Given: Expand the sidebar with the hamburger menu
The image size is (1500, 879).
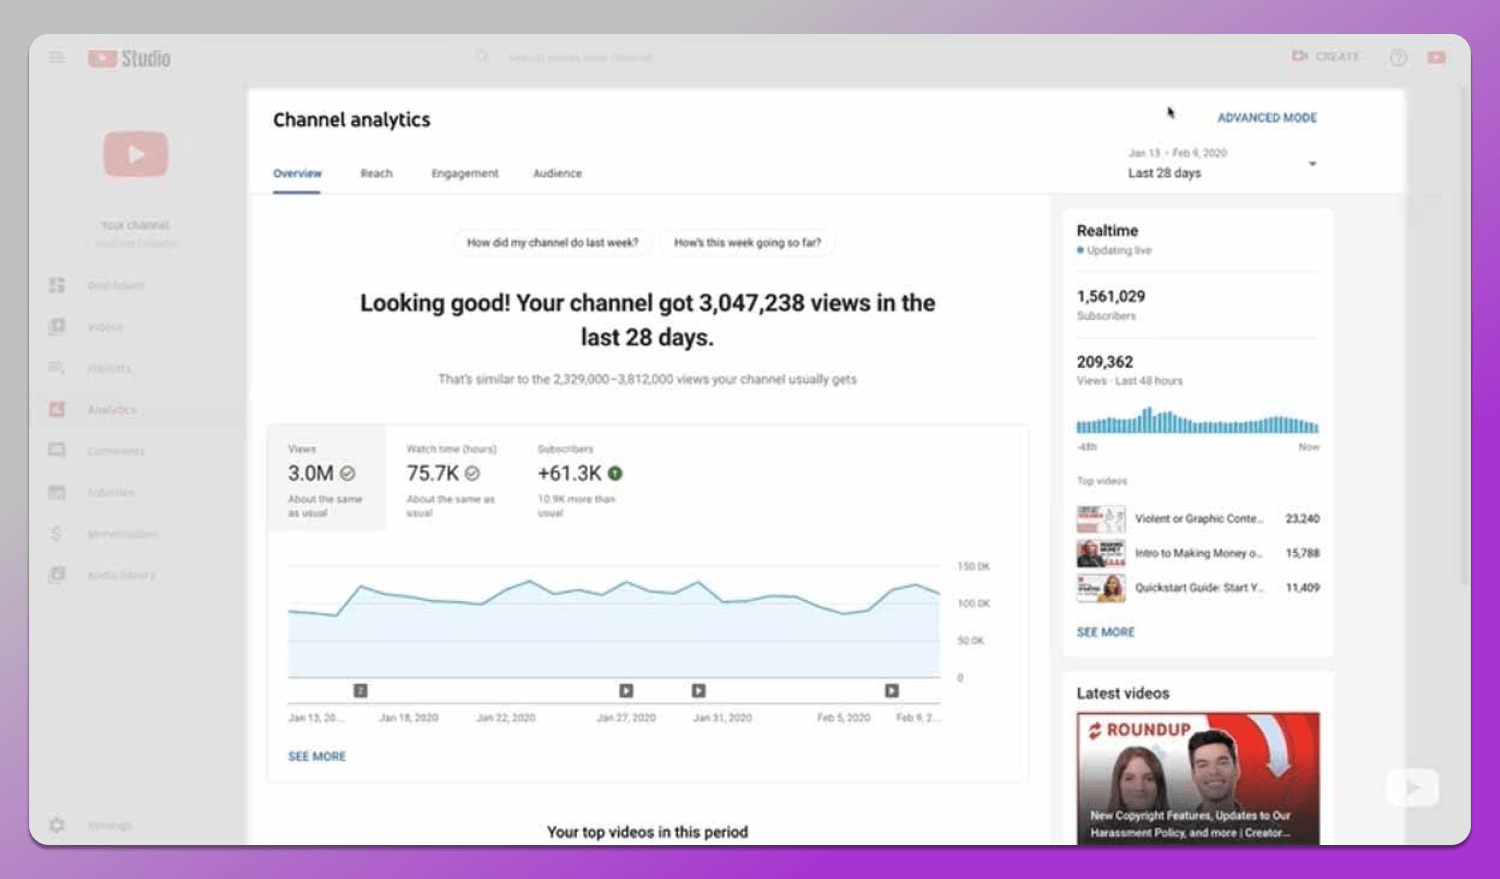Looking at the screenshot, I should (x=57, y=57).
